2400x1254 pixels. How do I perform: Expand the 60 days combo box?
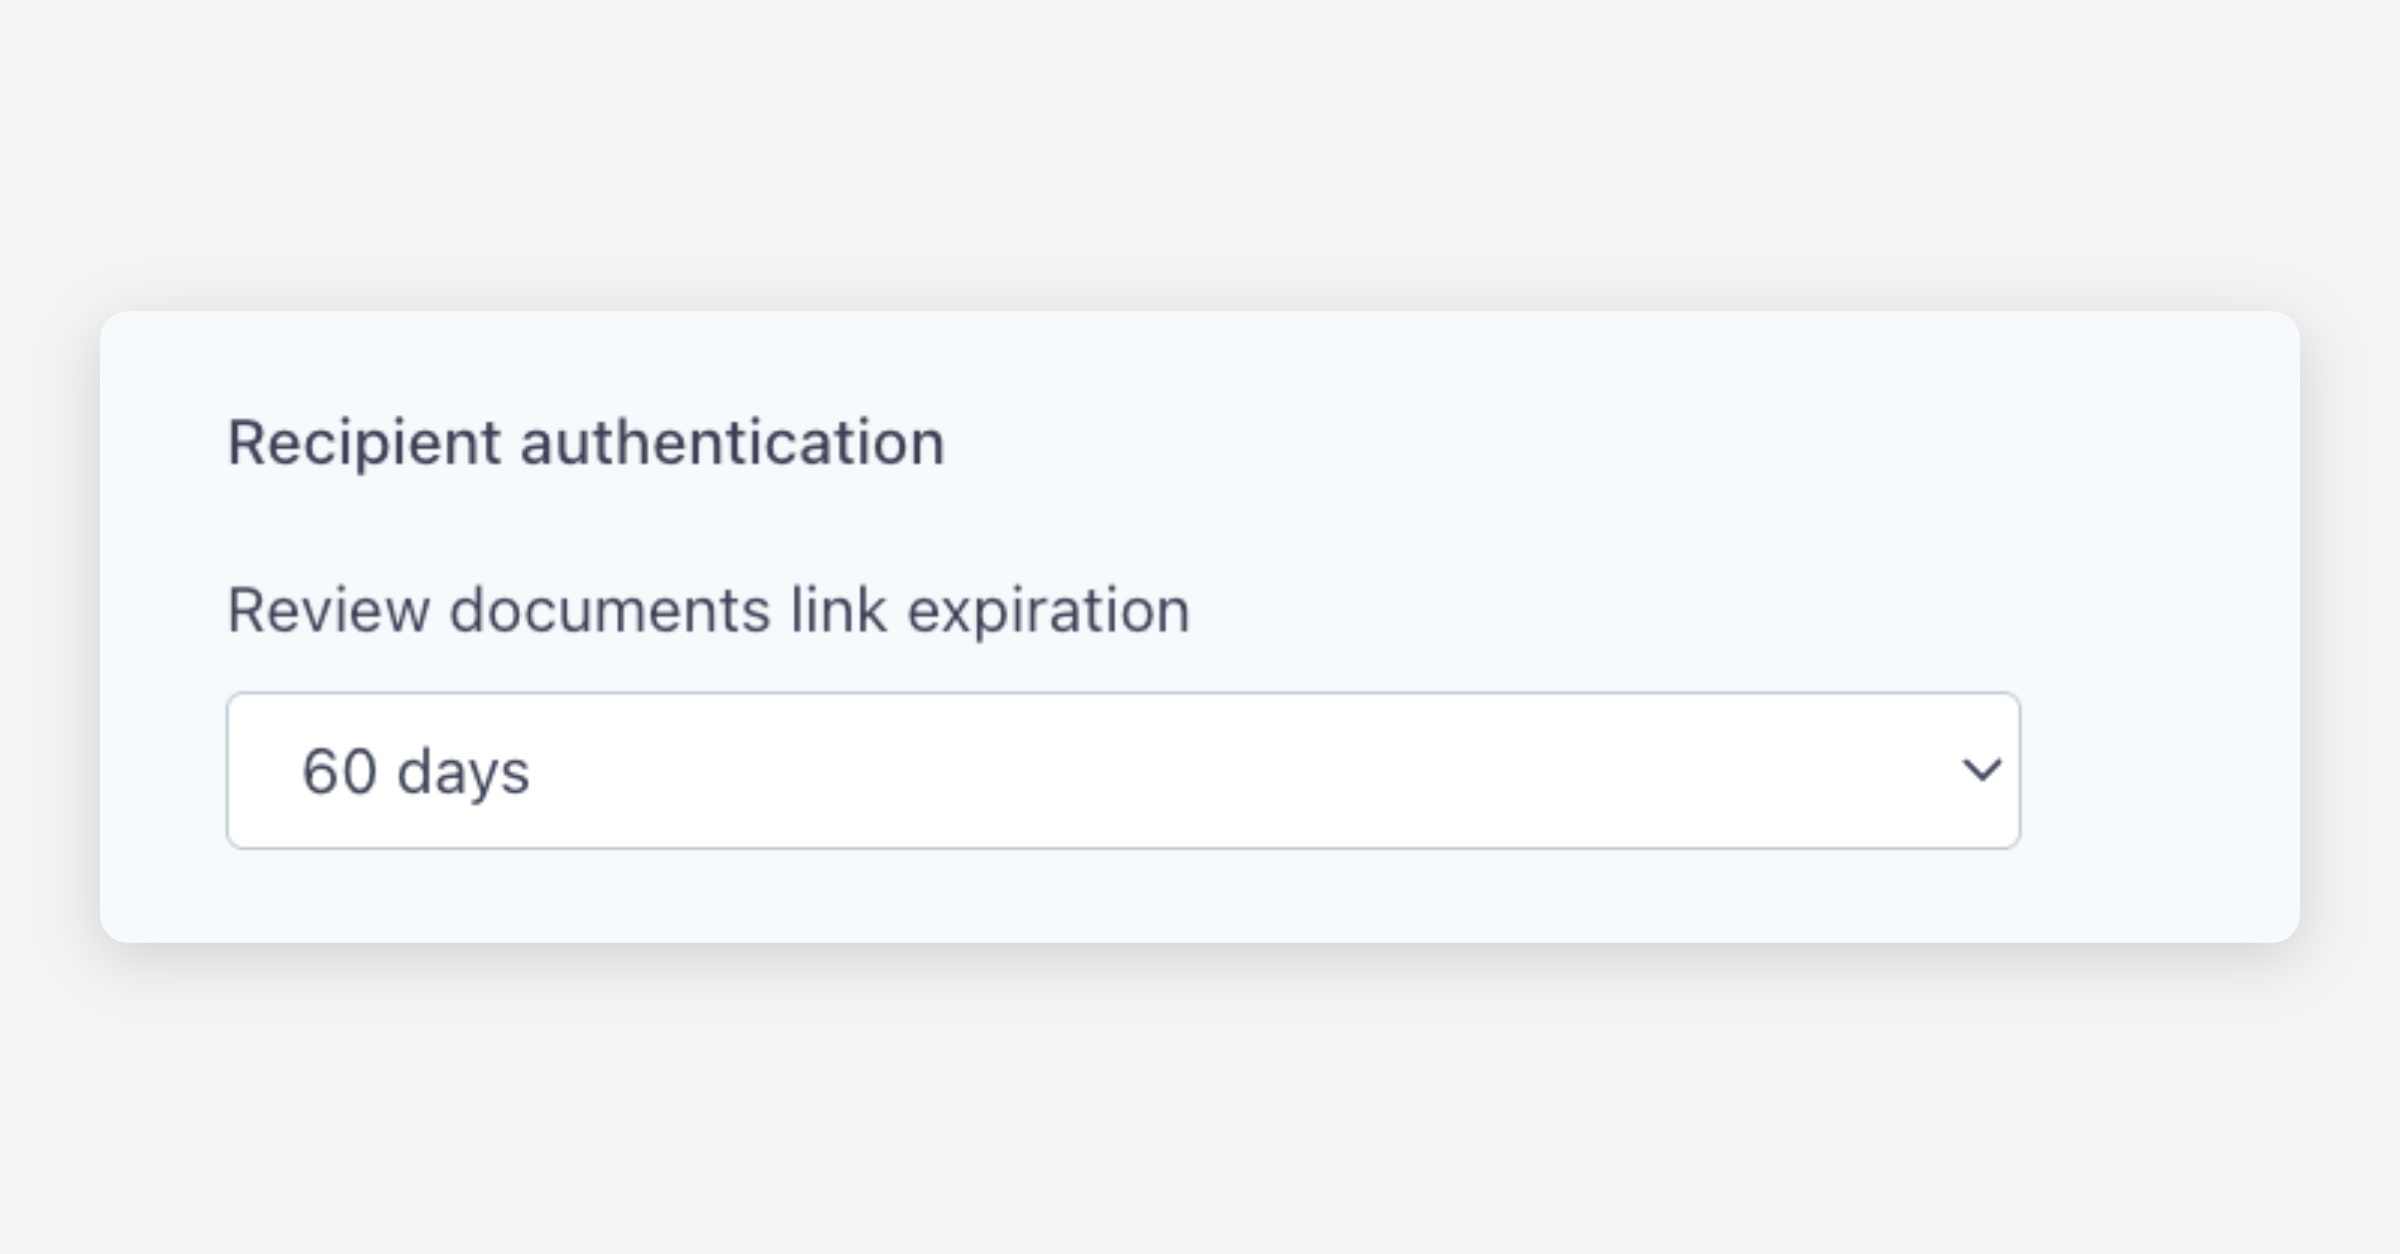click(x=1122, y=771)
